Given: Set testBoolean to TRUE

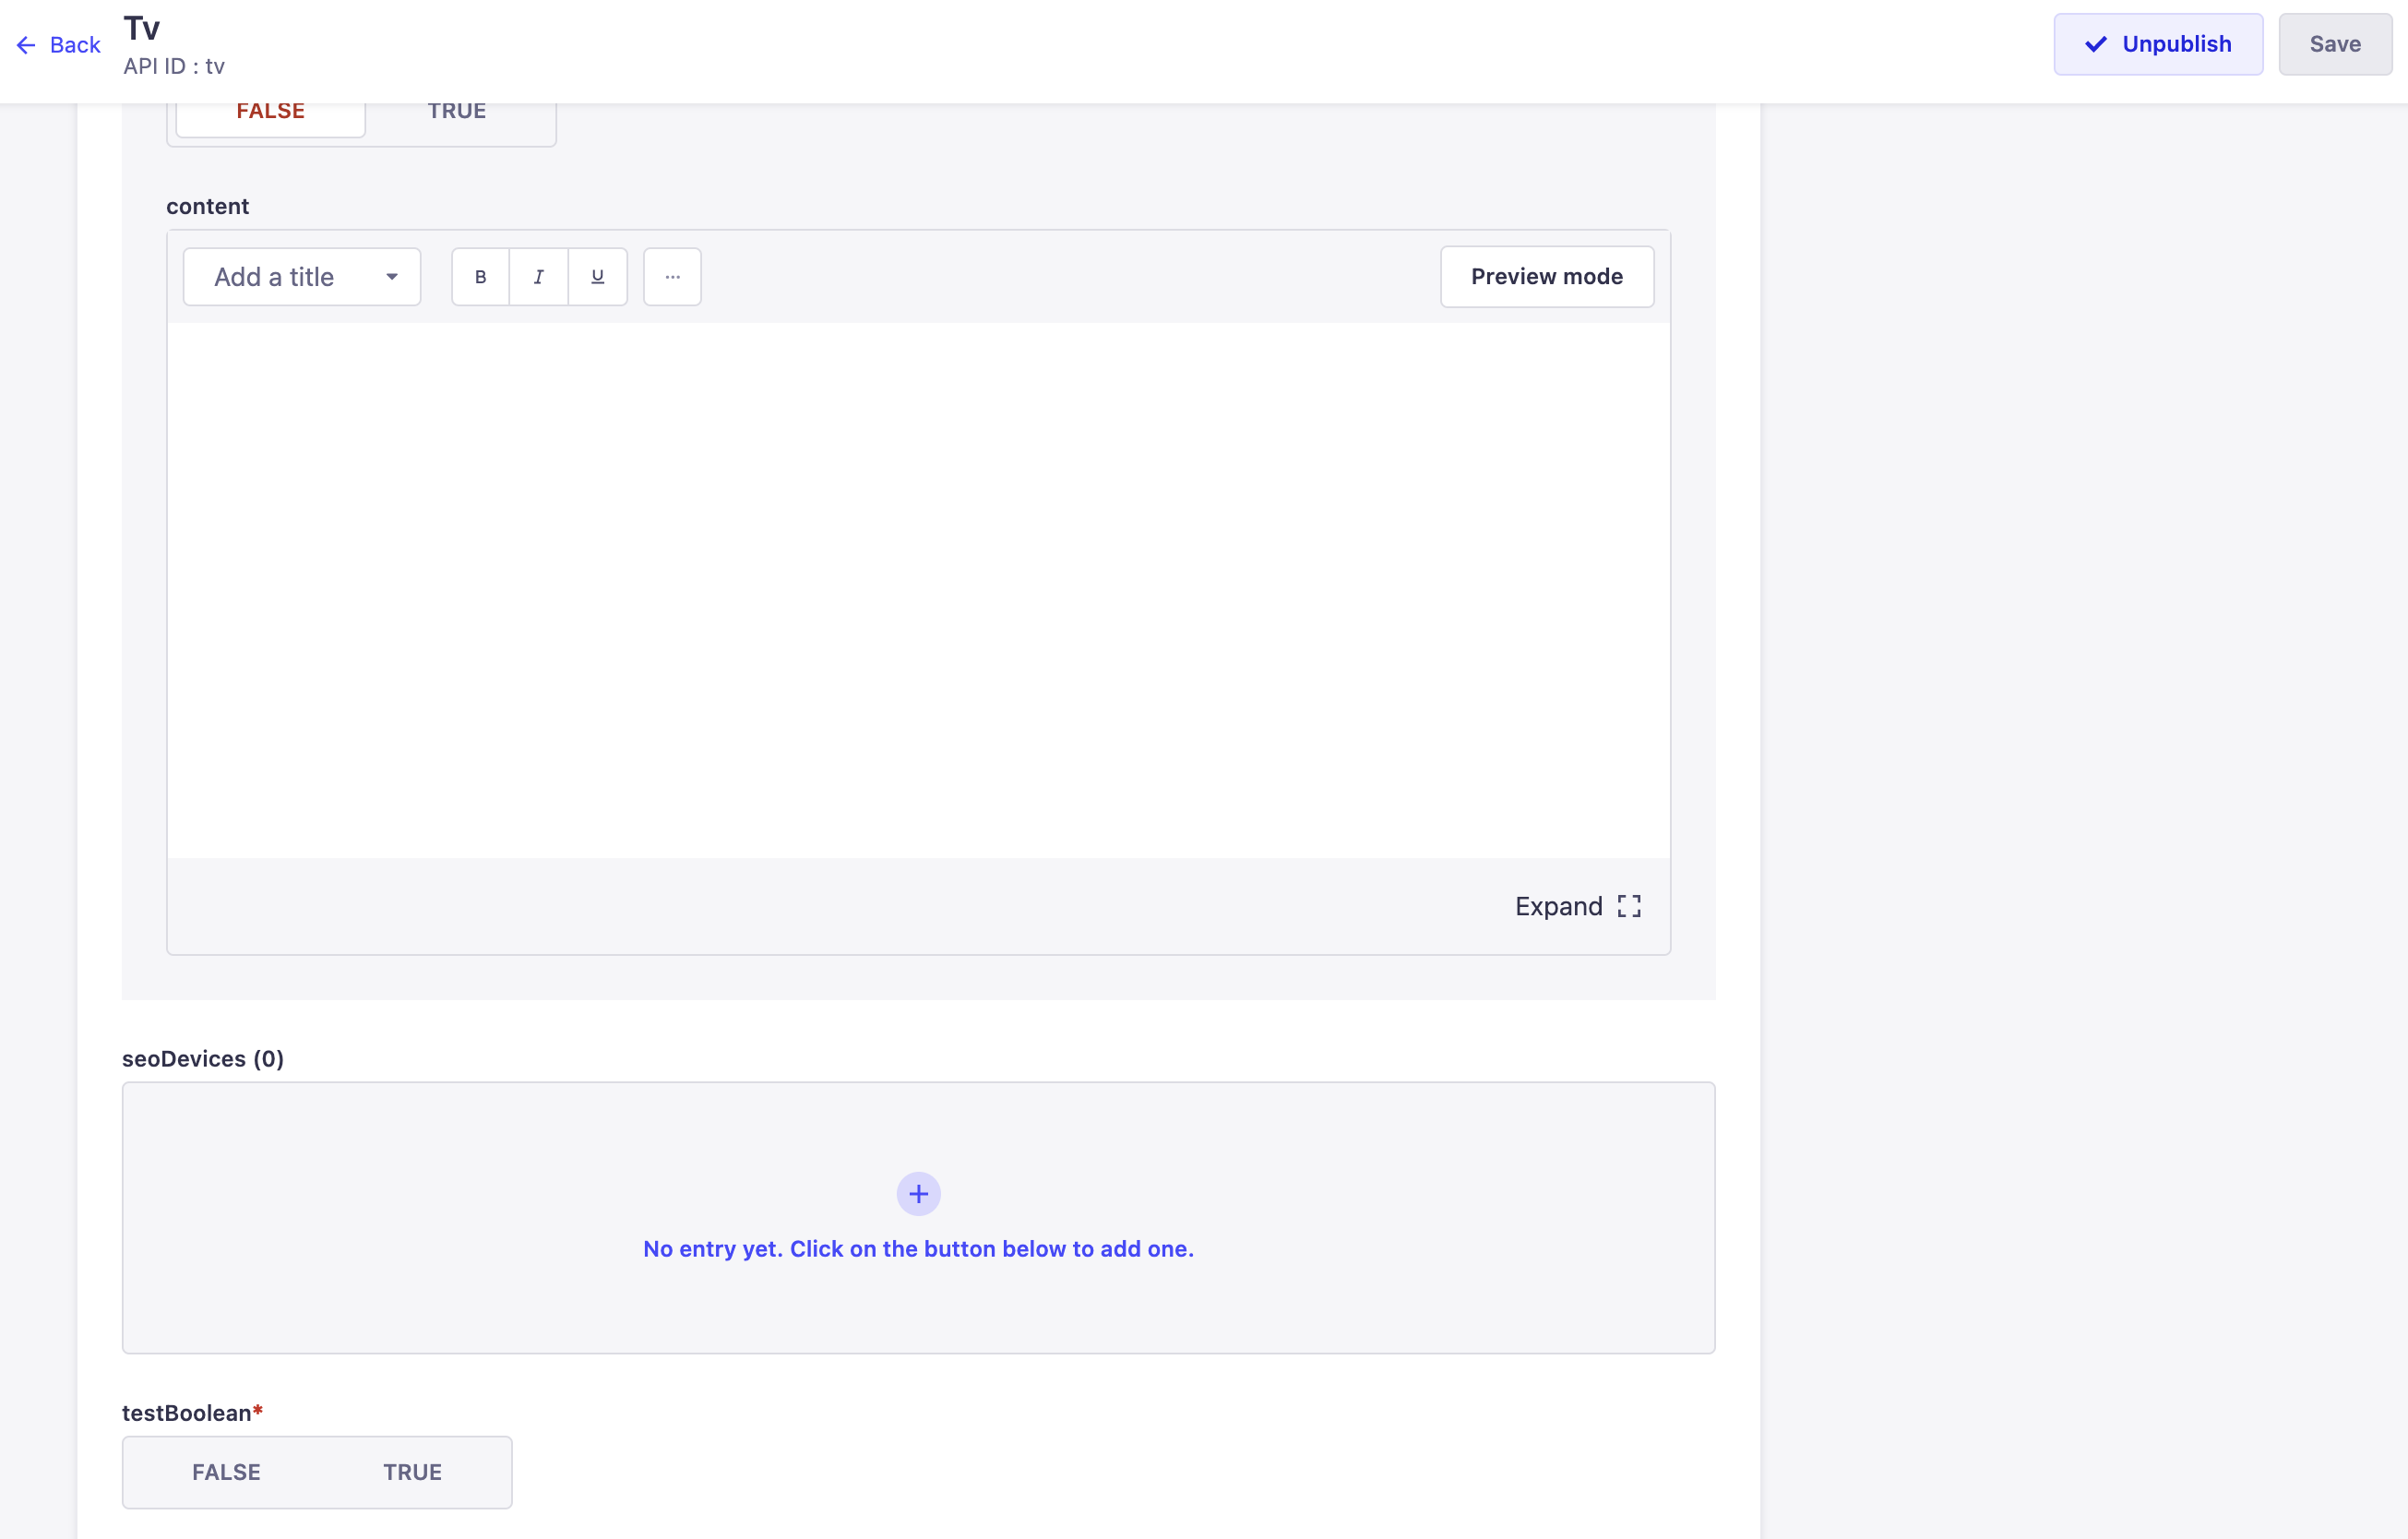Looking at the screenshot, I should (412, 1472).
